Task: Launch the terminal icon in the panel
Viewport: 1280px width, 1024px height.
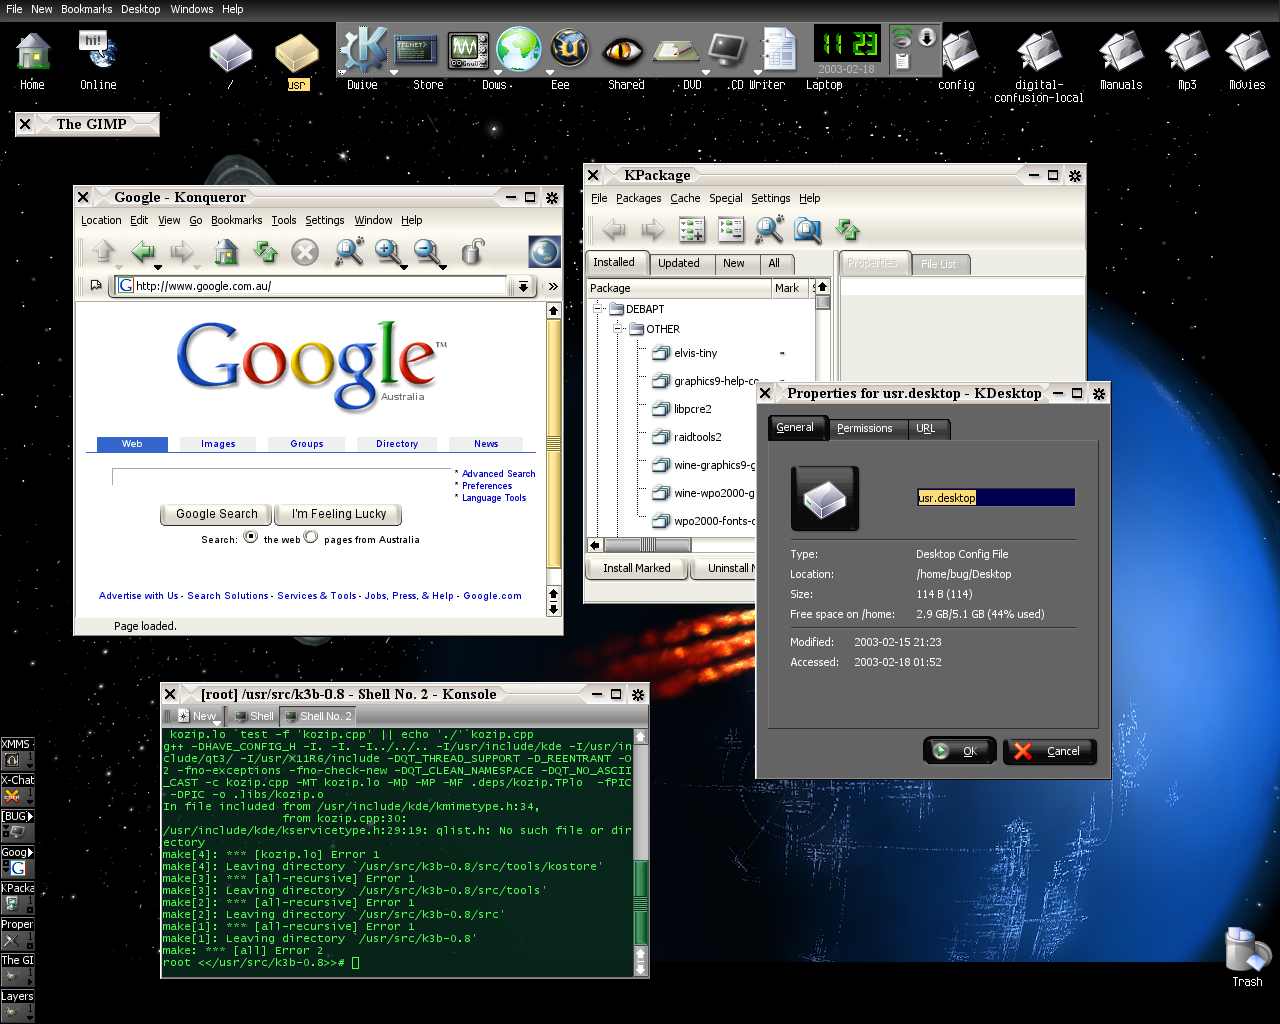Action: tap(416, 50)
